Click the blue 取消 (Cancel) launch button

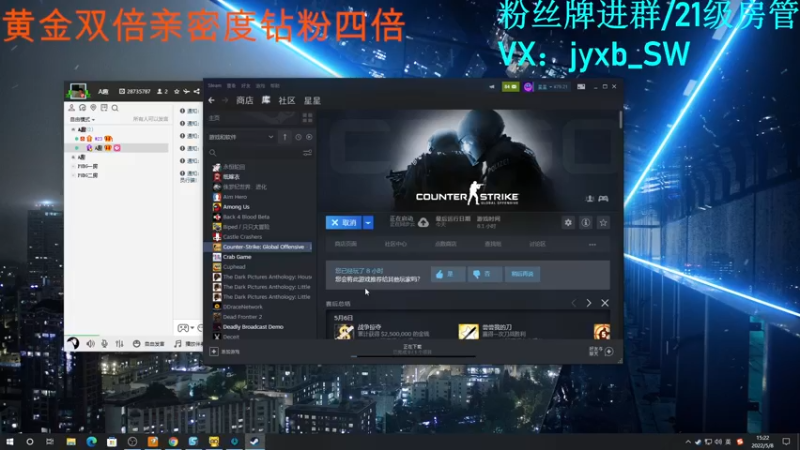pos(344,222)
